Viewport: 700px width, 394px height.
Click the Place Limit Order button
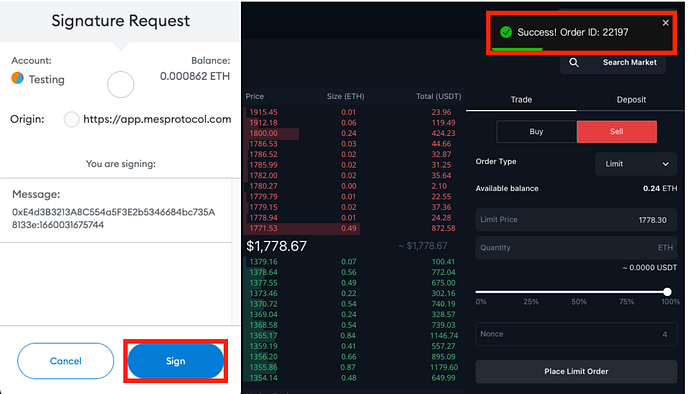pos(576,371)
